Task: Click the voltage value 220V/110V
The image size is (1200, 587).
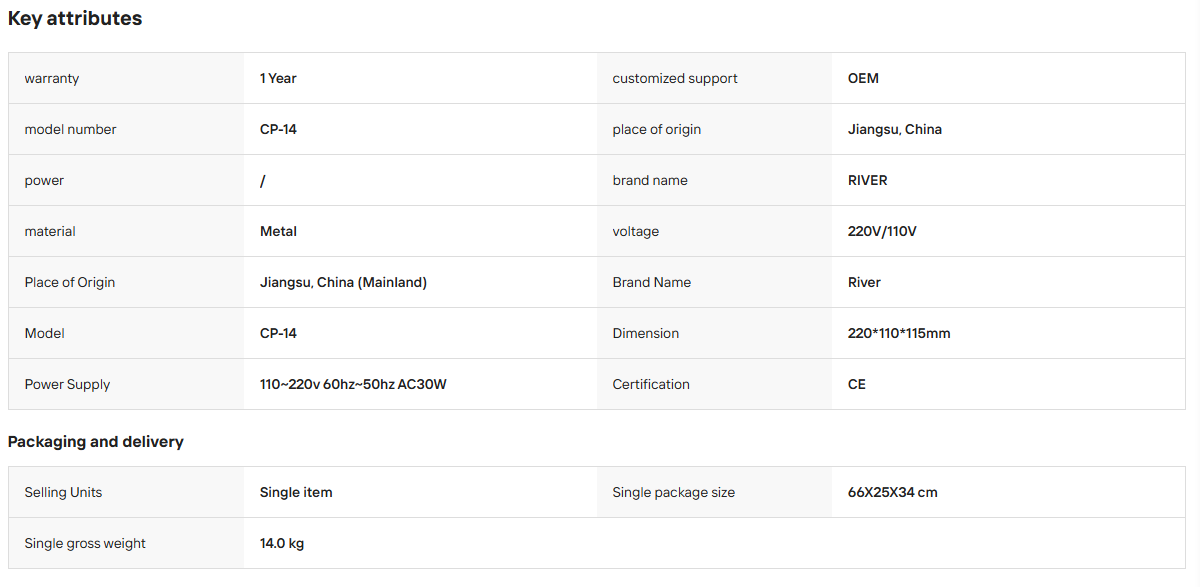Action: 882,231
